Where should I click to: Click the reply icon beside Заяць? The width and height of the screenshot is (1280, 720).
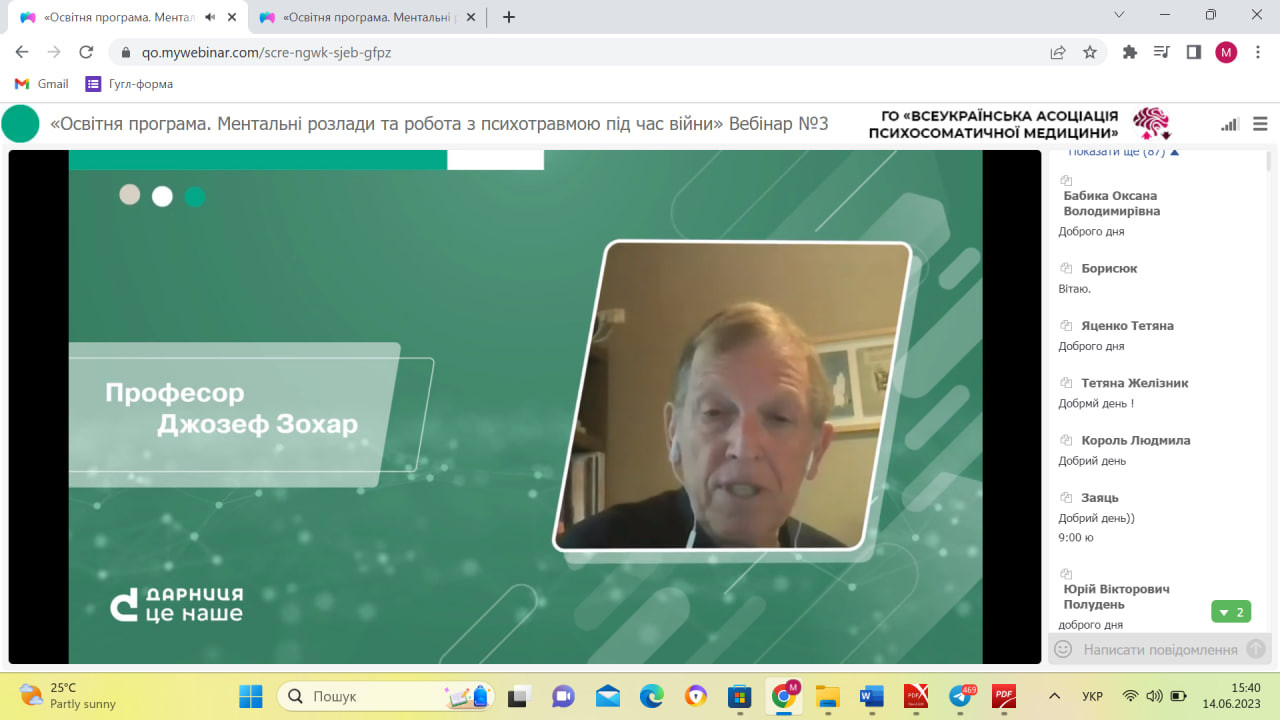coord(1066,497)
